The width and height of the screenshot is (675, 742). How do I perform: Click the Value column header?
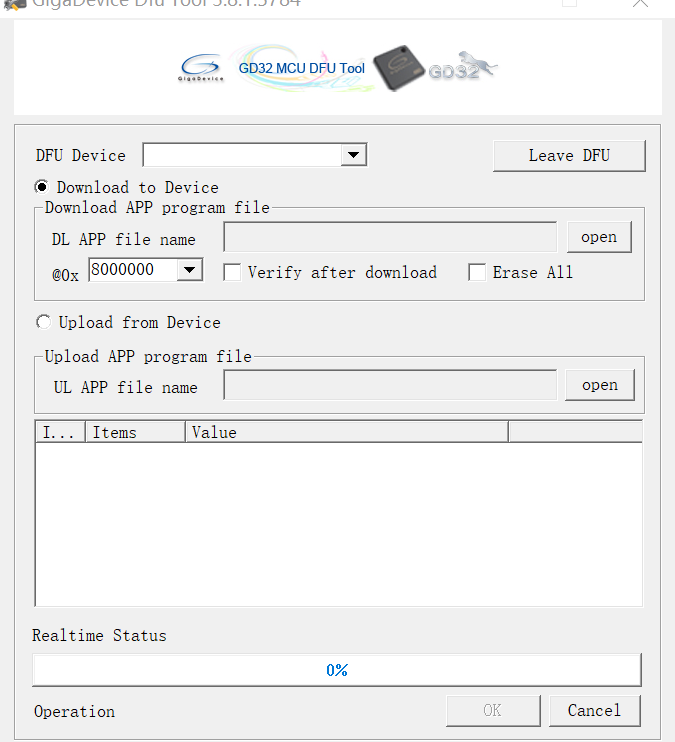point(346,432)
